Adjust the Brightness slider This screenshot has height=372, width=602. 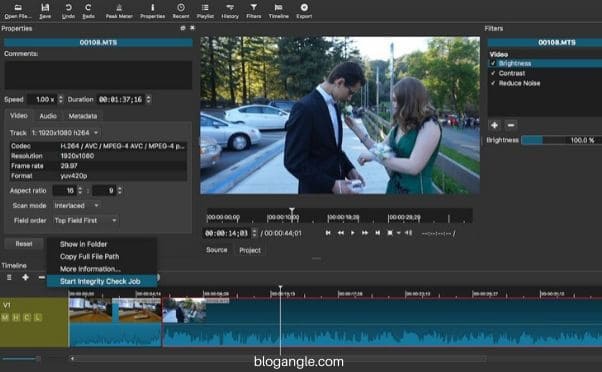[561, 140]
